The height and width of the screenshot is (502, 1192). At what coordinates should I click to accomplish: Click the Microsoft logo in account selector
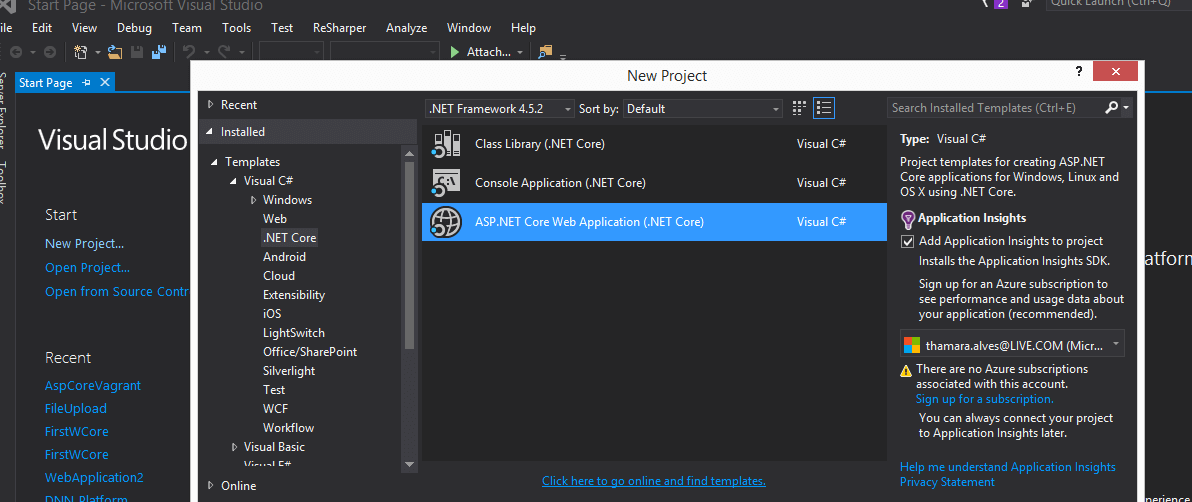pos(911,345)
